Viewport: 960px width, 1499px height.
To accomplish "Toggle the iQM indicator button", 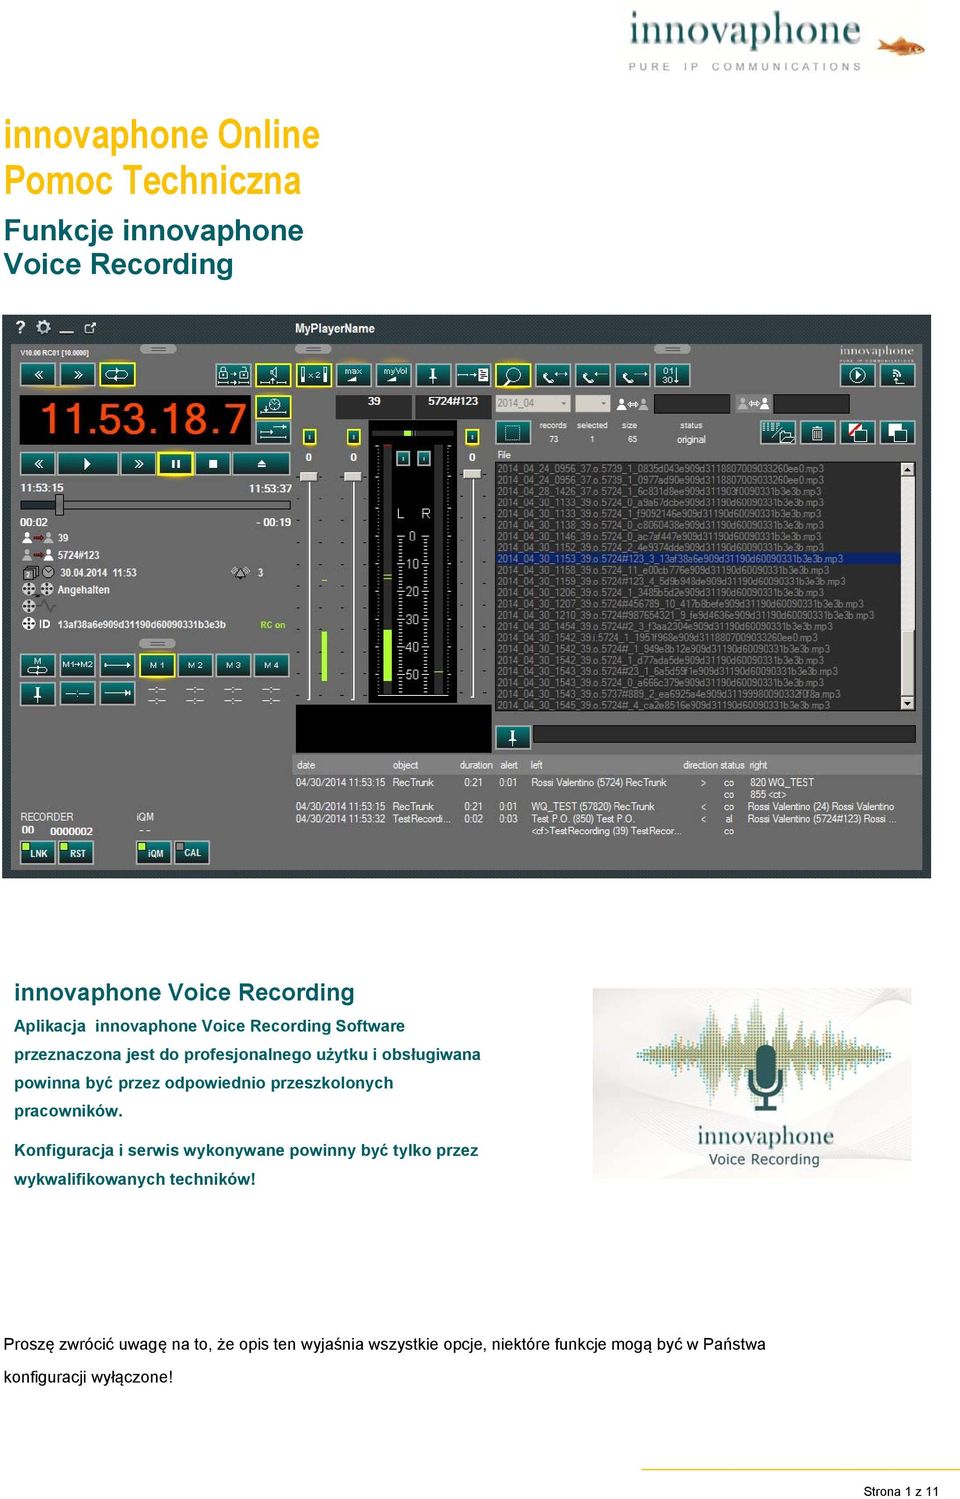I will (x=154, y=853).
